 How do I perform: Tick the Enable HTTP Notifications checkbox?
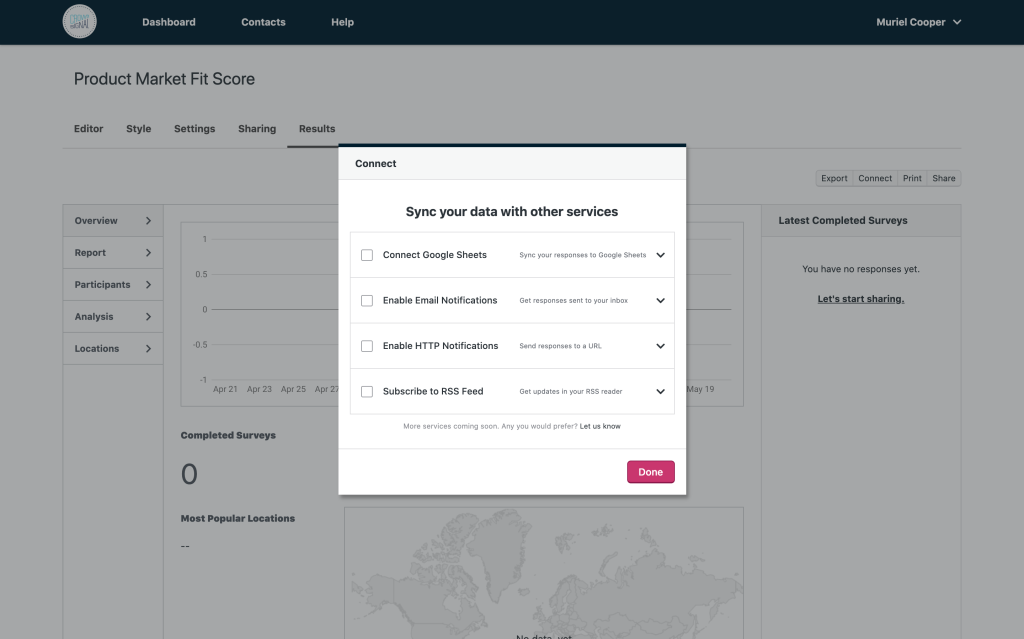(x=367, y=346)
